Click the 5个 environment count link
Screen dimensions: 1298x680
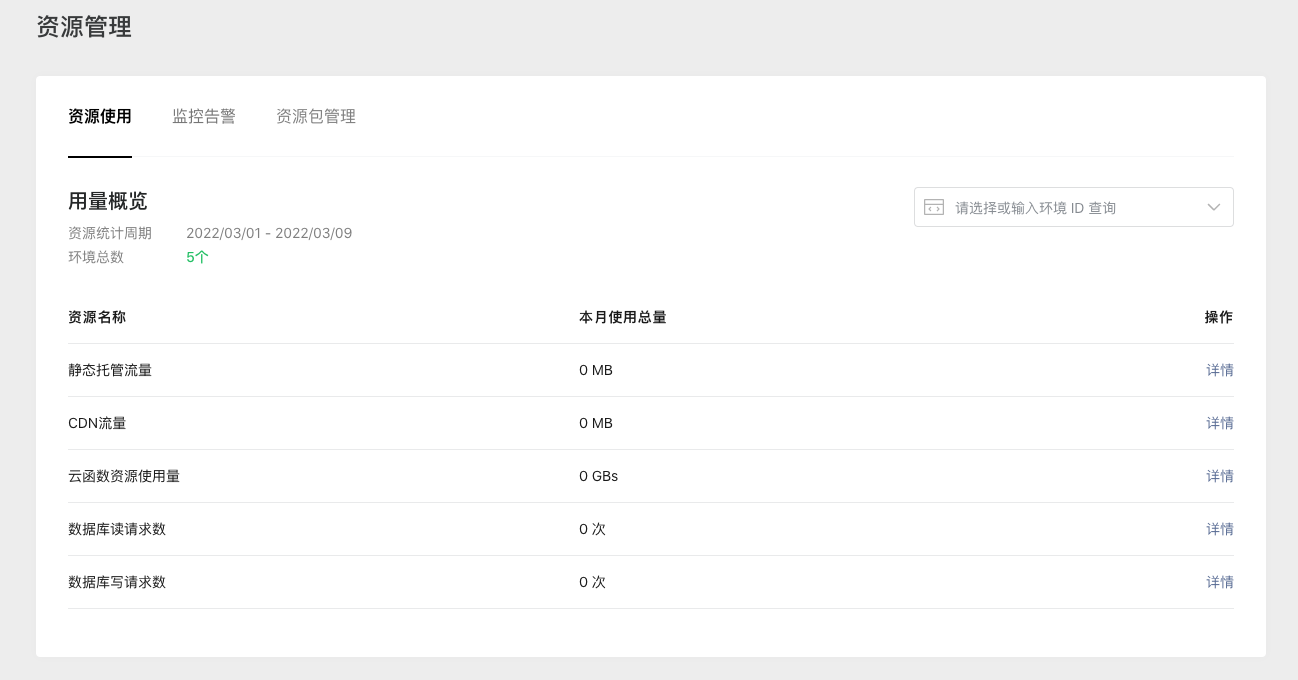[x=197, y=257]
